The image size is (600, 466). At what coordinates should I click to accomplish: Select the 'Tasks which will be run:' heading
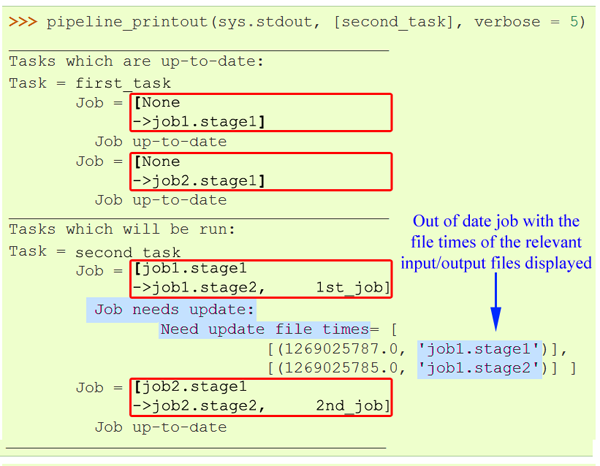(x=122, y=231)
